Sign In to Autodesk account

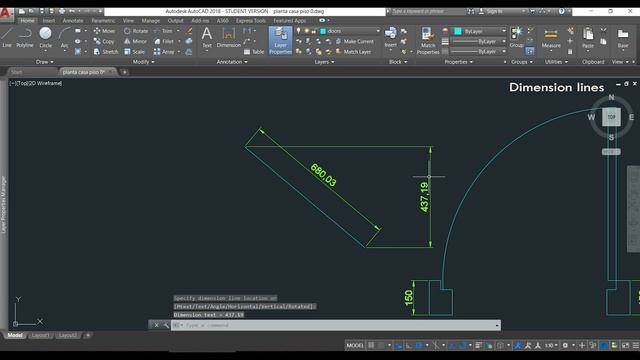coord(491,11)
